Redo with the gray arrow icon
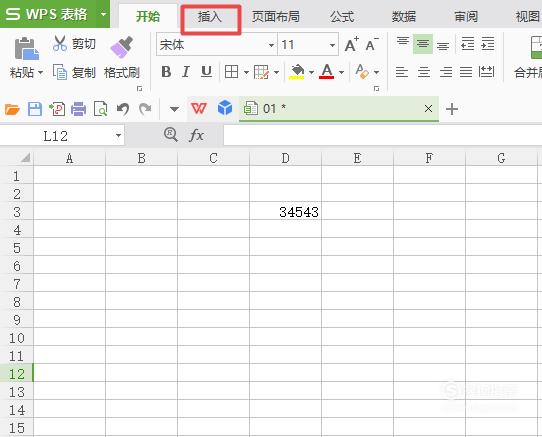The height and width of the screenshot is (437, 542). click(x=145, y=109)
